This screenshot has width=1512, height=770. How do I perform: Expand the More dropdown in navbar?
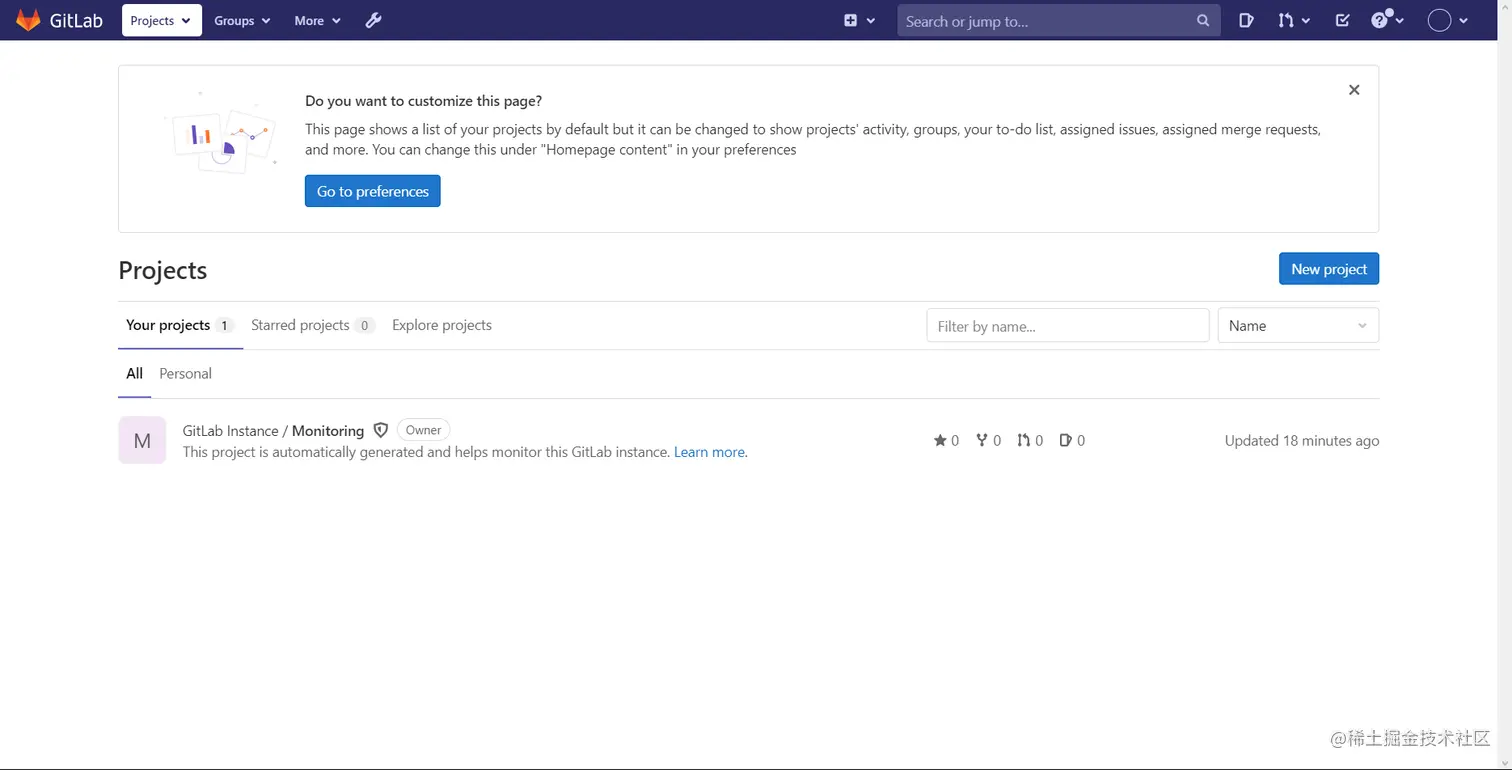click(317, 20)
